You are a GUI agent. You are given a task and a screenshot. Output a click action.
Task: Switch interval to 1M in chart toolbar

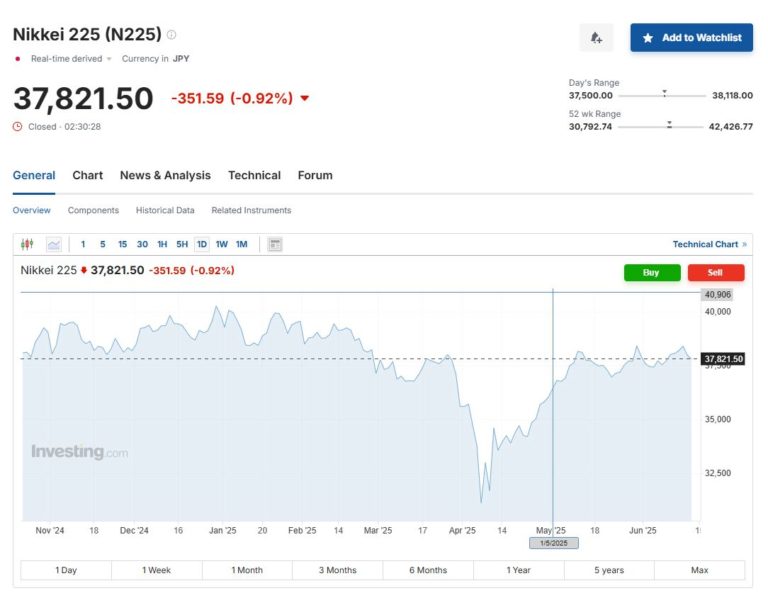(241, 244)
